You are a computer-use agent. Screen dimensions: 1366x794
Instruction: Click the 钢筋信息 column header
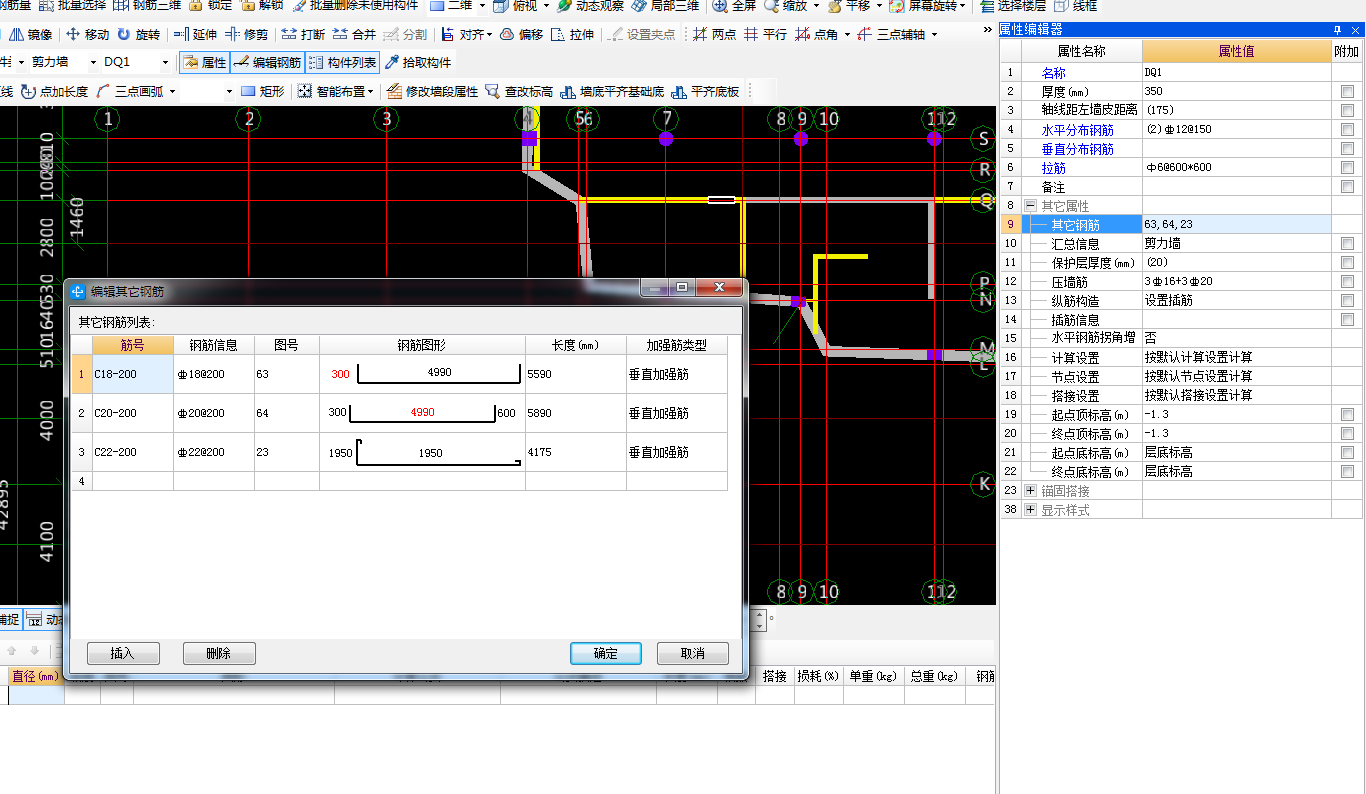213,345
